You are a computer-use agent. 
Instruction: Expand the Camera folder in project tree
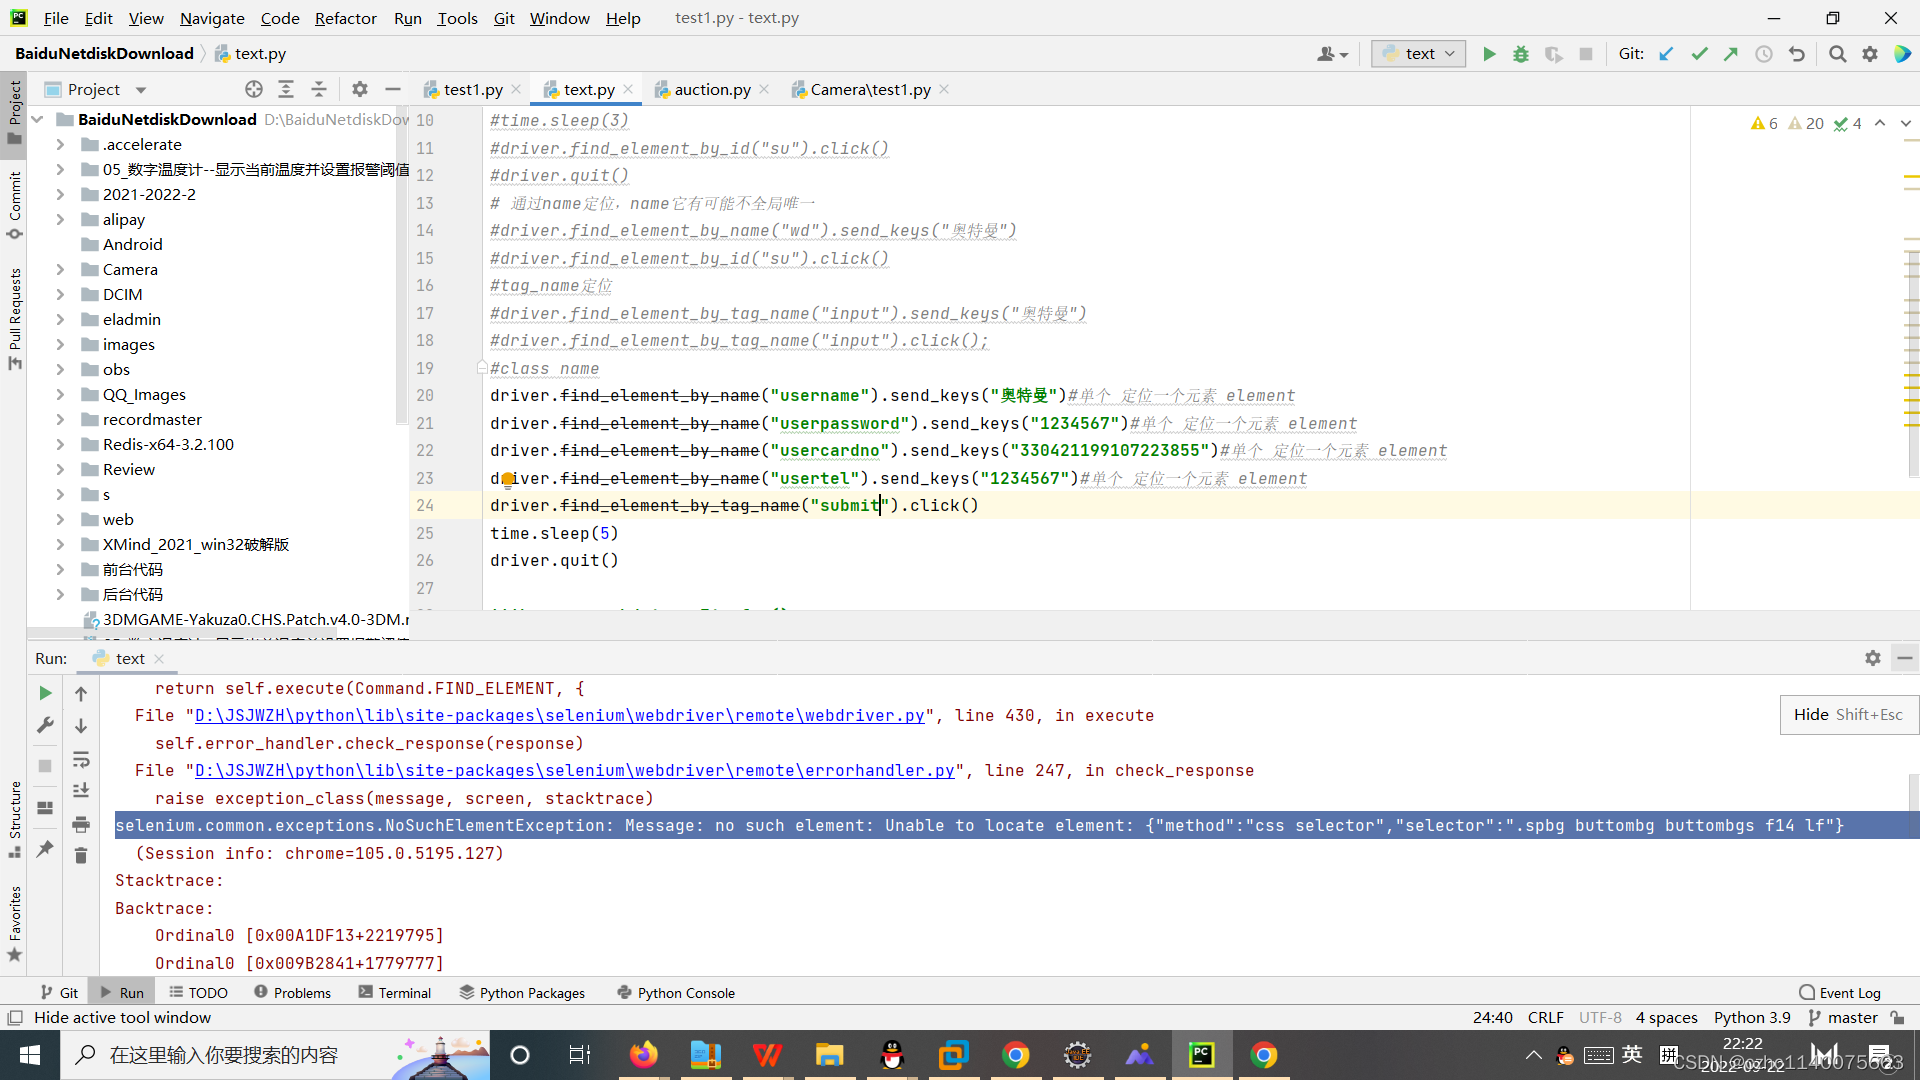59,269
